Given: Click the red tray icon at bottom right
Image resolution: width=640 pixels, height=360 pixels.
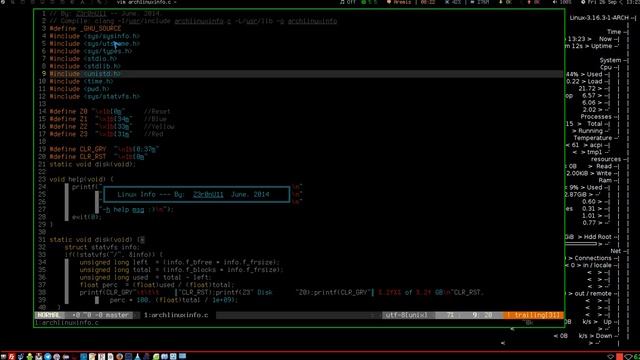Looking at the screenshot, I should tap(620, 357).
